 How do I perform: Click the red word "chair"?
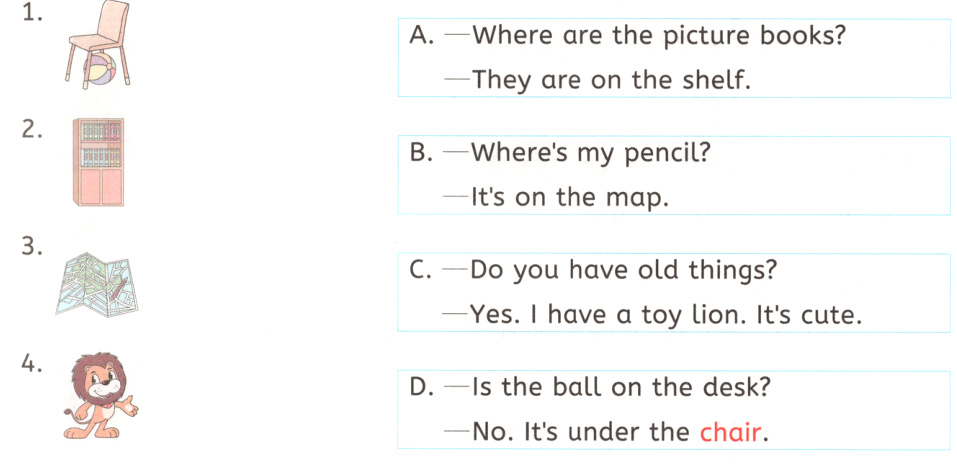[731, 433]
